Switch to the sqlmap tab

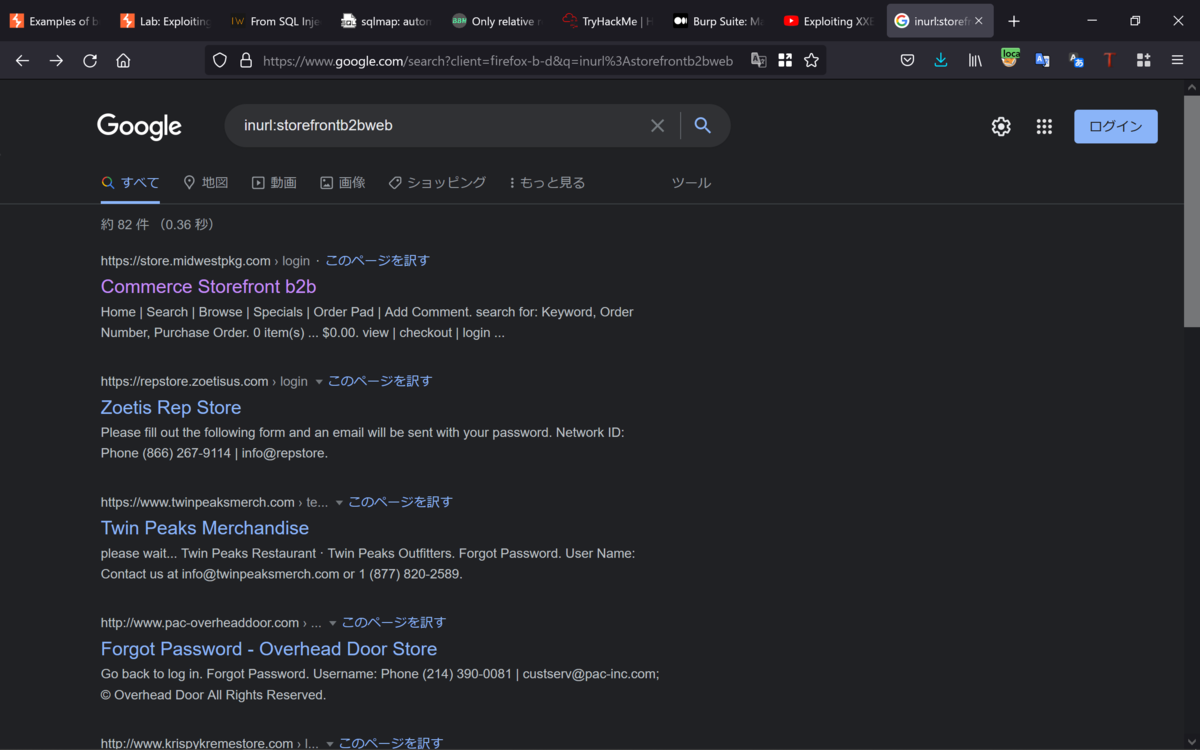tap(385, 21)
